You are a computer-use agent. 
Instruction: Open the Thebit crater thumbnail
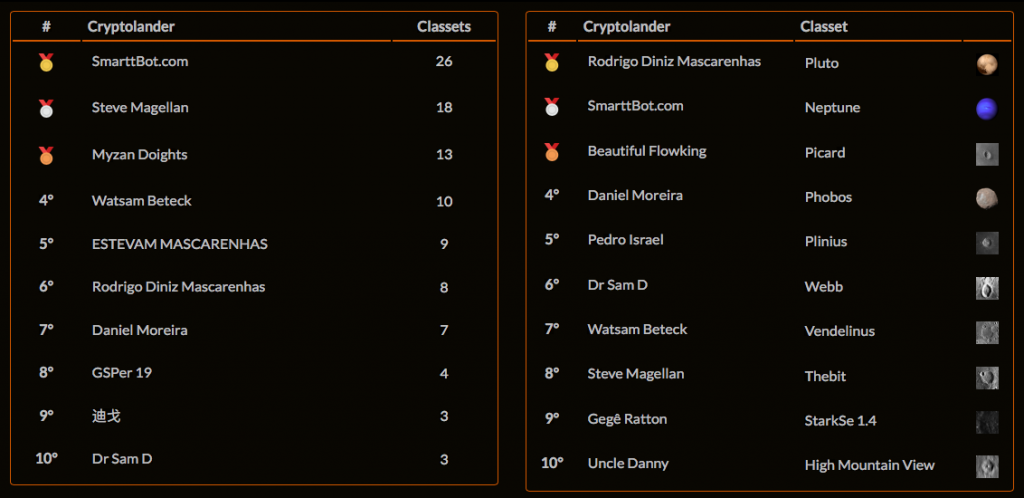987,377
